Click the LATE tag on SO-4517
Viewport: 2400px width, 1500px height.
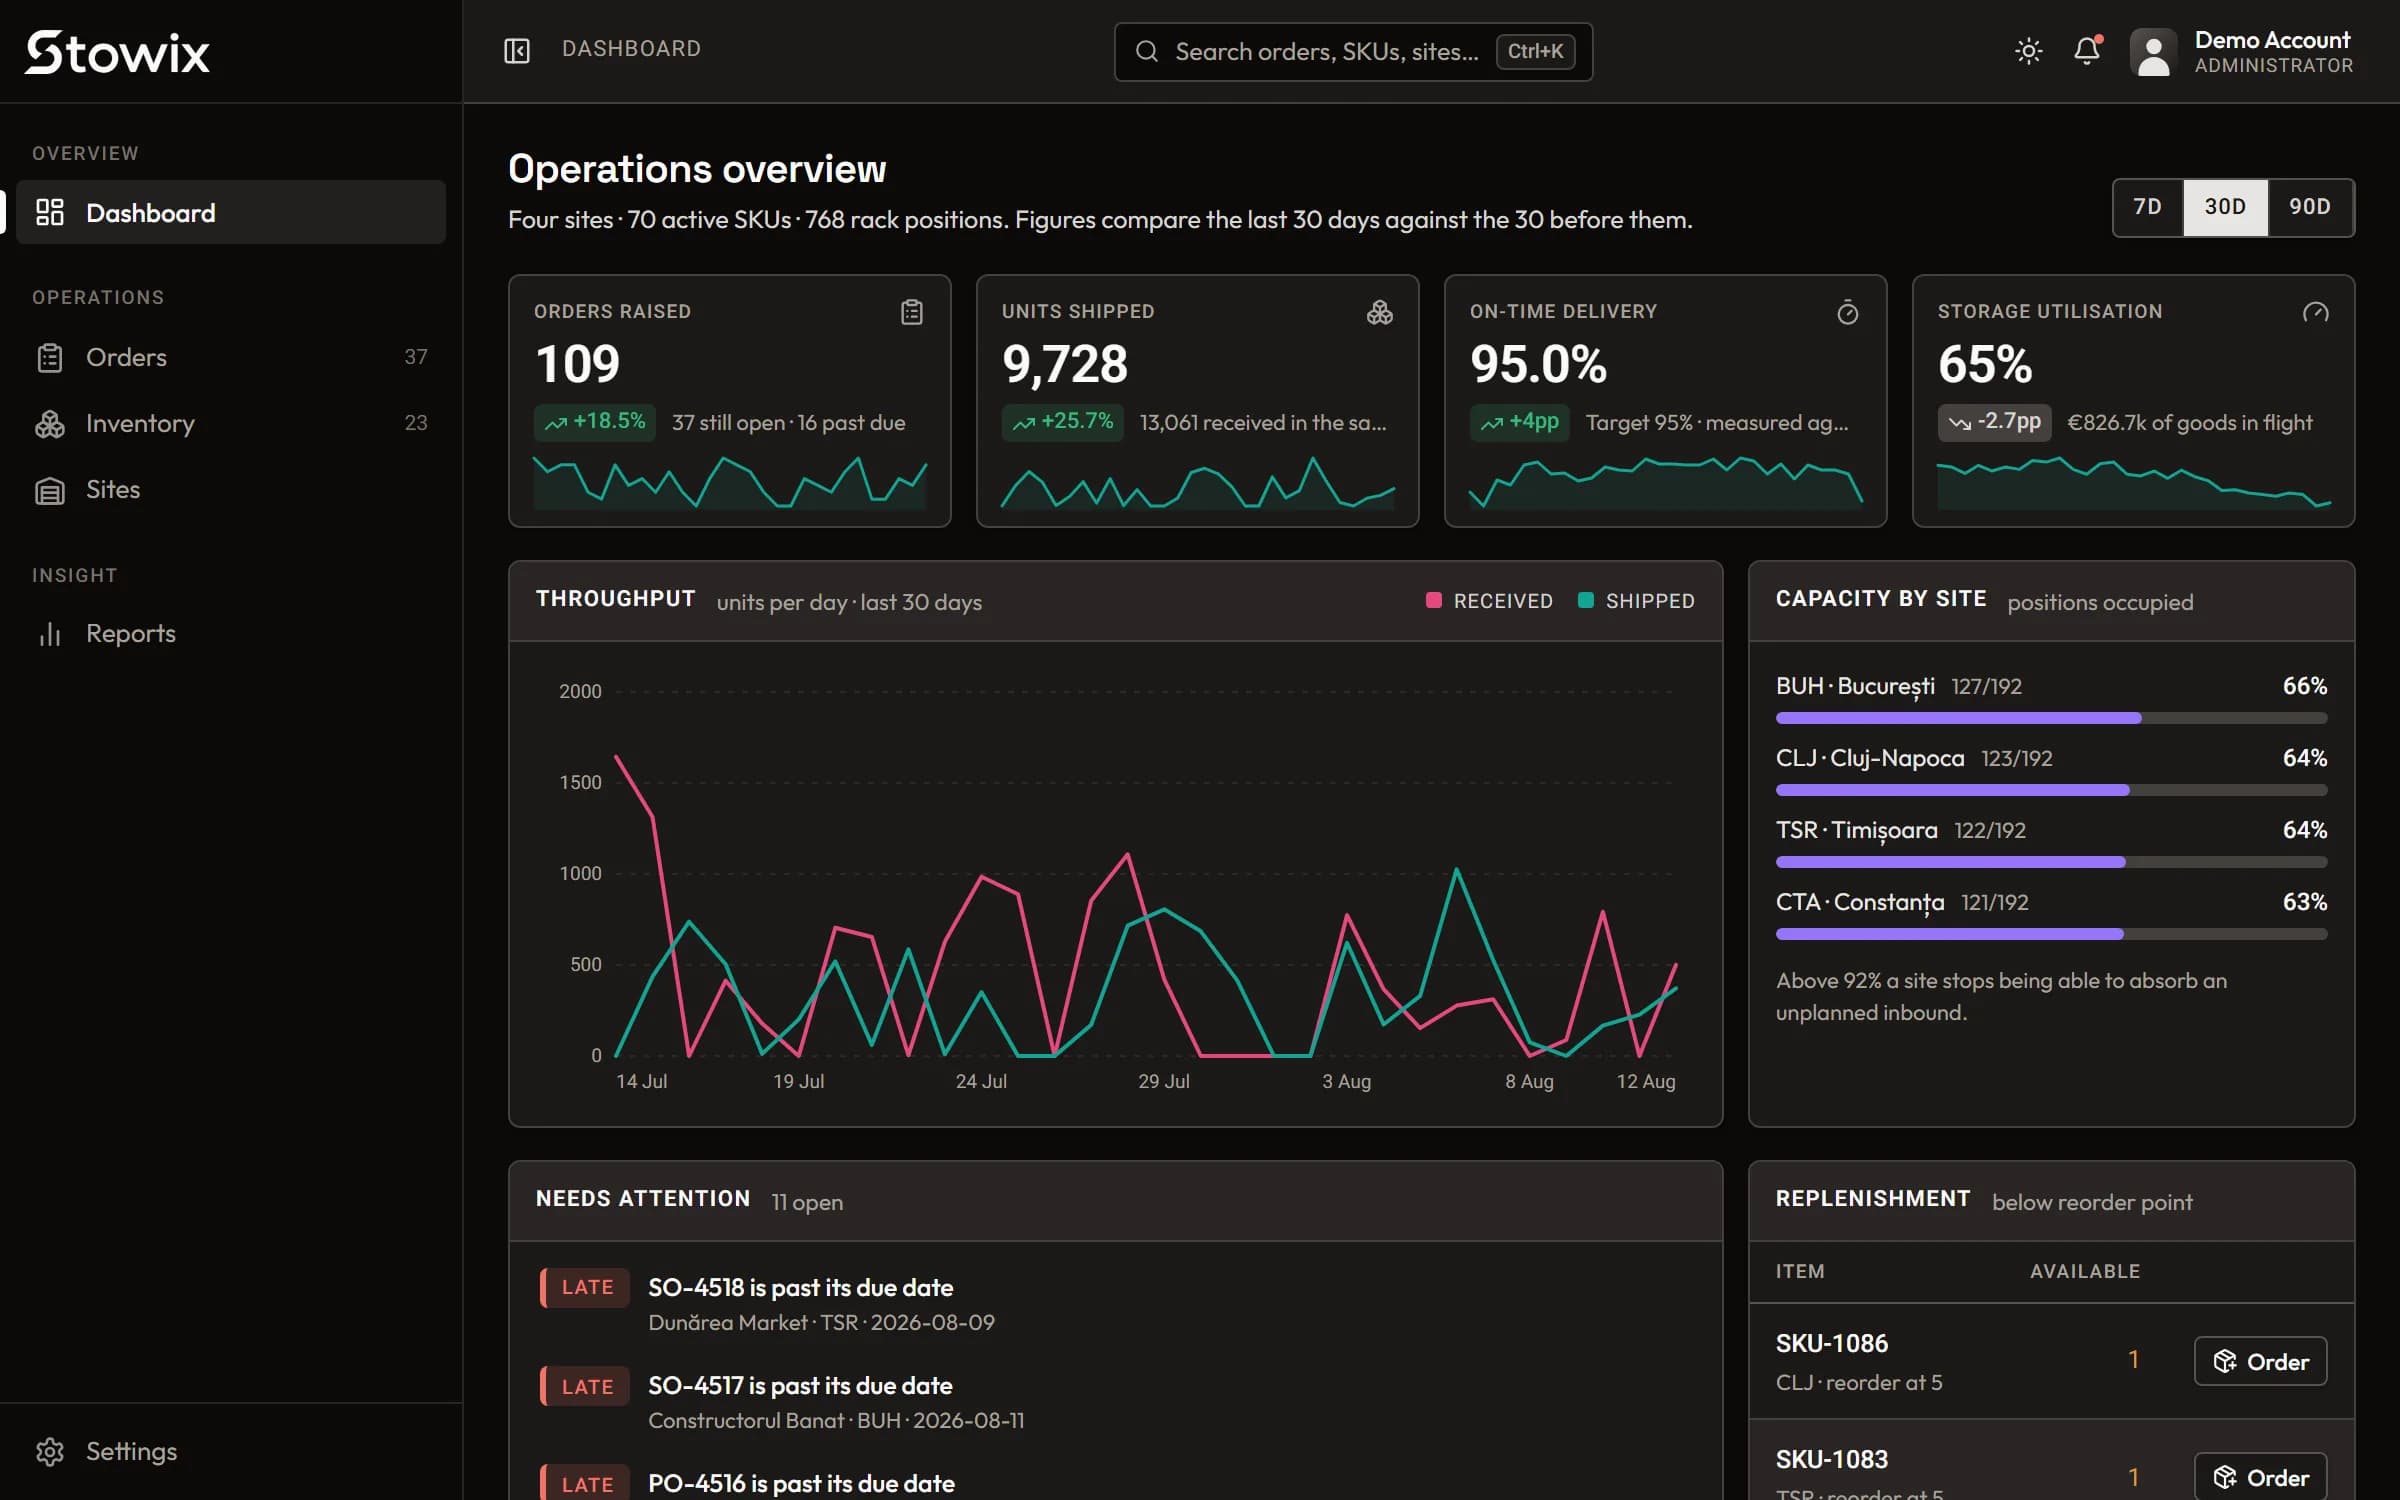(x=586, y=1386)
